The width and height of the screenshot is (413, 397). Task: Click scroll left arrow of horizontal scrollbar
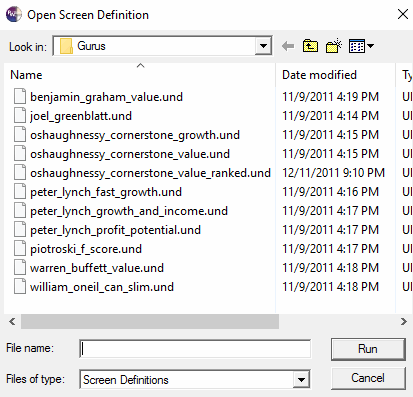coord(12,321)
